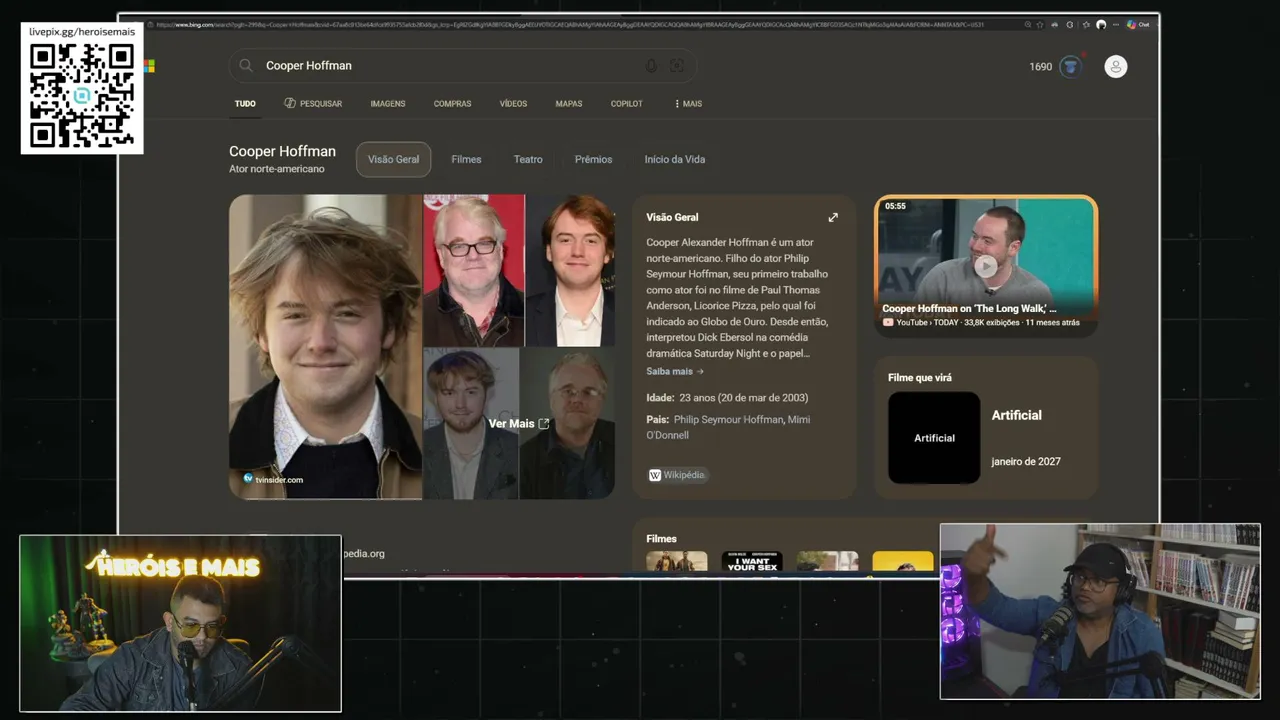Switch to the MAPAS tab
Image resolution: width=1280 pixels, height=720 pixels.
point(569,104)
